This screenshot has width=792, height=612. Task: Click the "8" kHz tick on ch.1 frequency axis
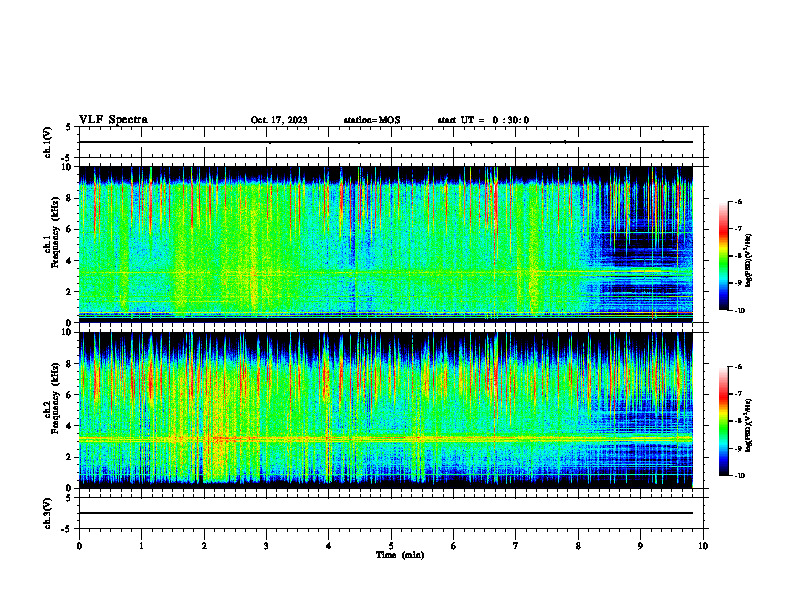70,198
